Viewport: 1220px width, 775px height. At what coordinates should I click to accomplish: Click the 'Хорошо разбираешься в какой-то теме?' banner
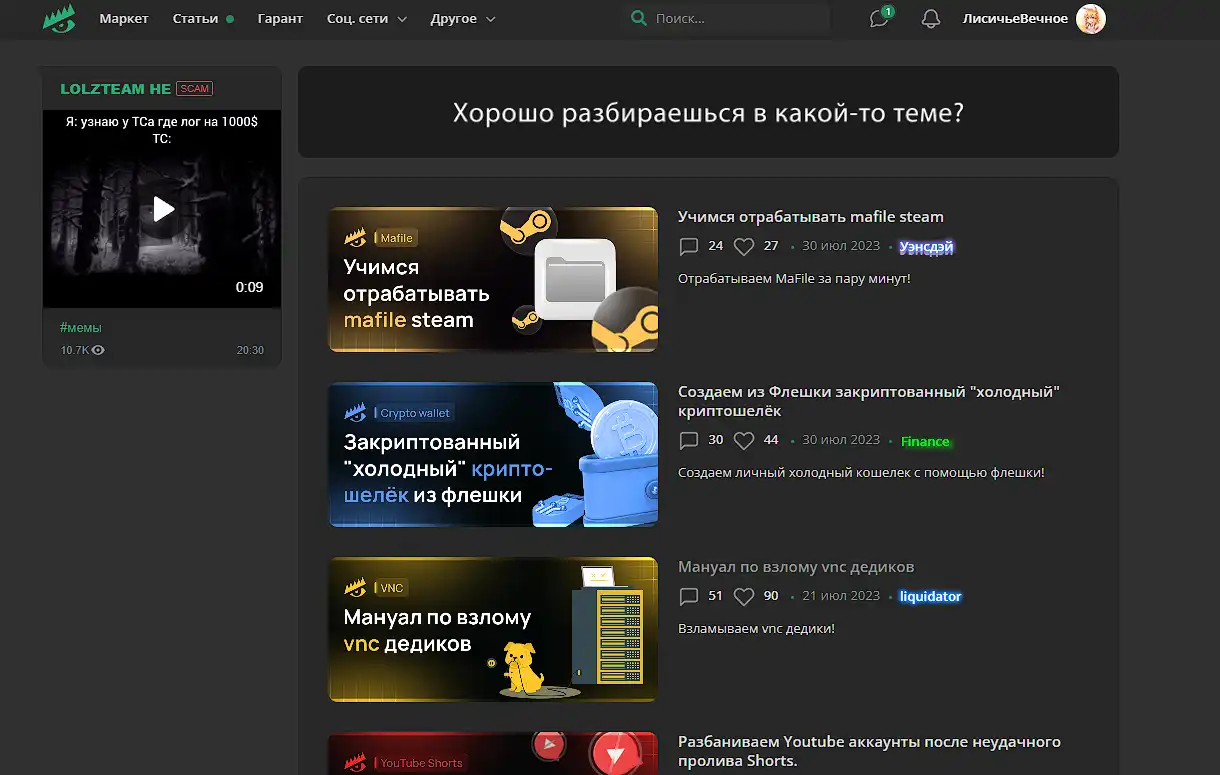(708, 112)
